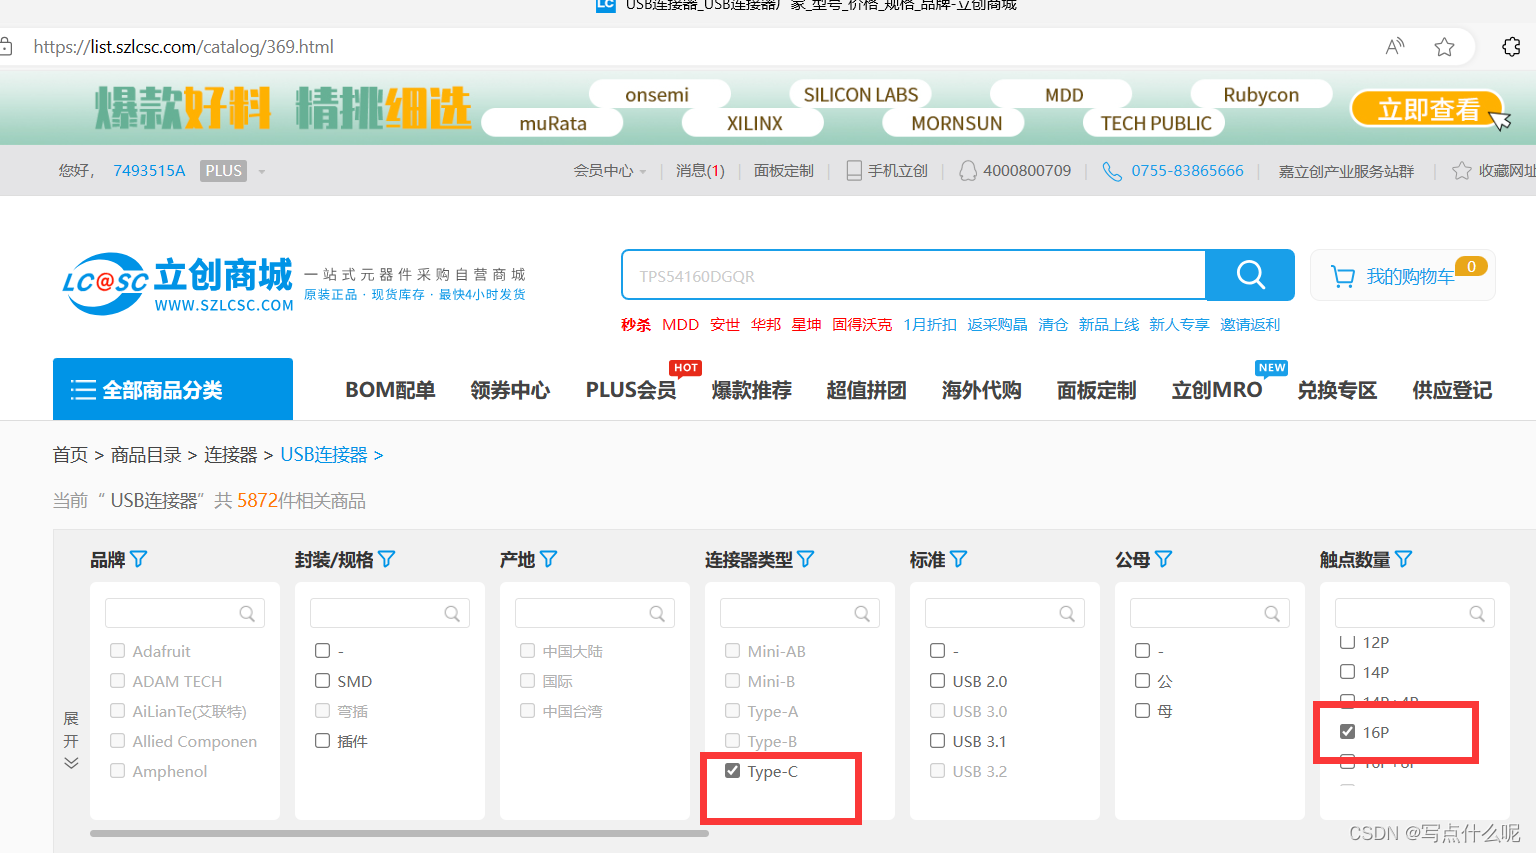The width and height of the screenshot is (1536, 853).
Task: Click search icon in 公母 filter box
Action: 1272,614
